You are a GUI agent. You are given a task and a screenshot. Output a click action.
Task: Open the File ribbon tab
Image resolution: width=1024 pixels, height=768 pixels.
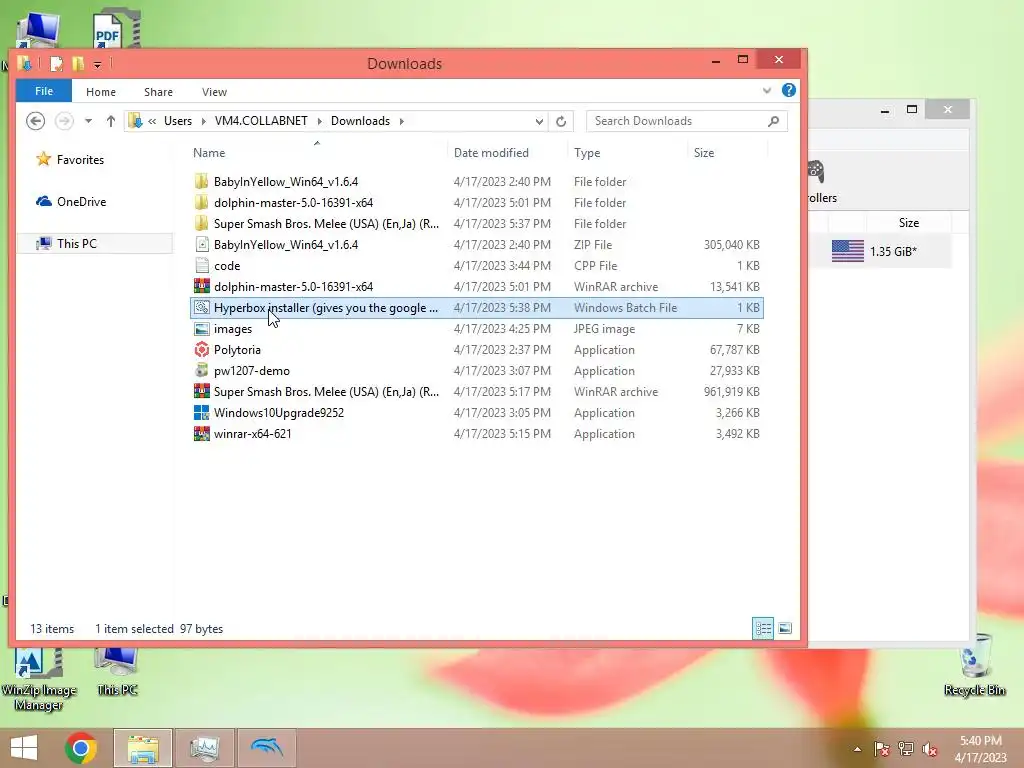(x=44, y=91)
